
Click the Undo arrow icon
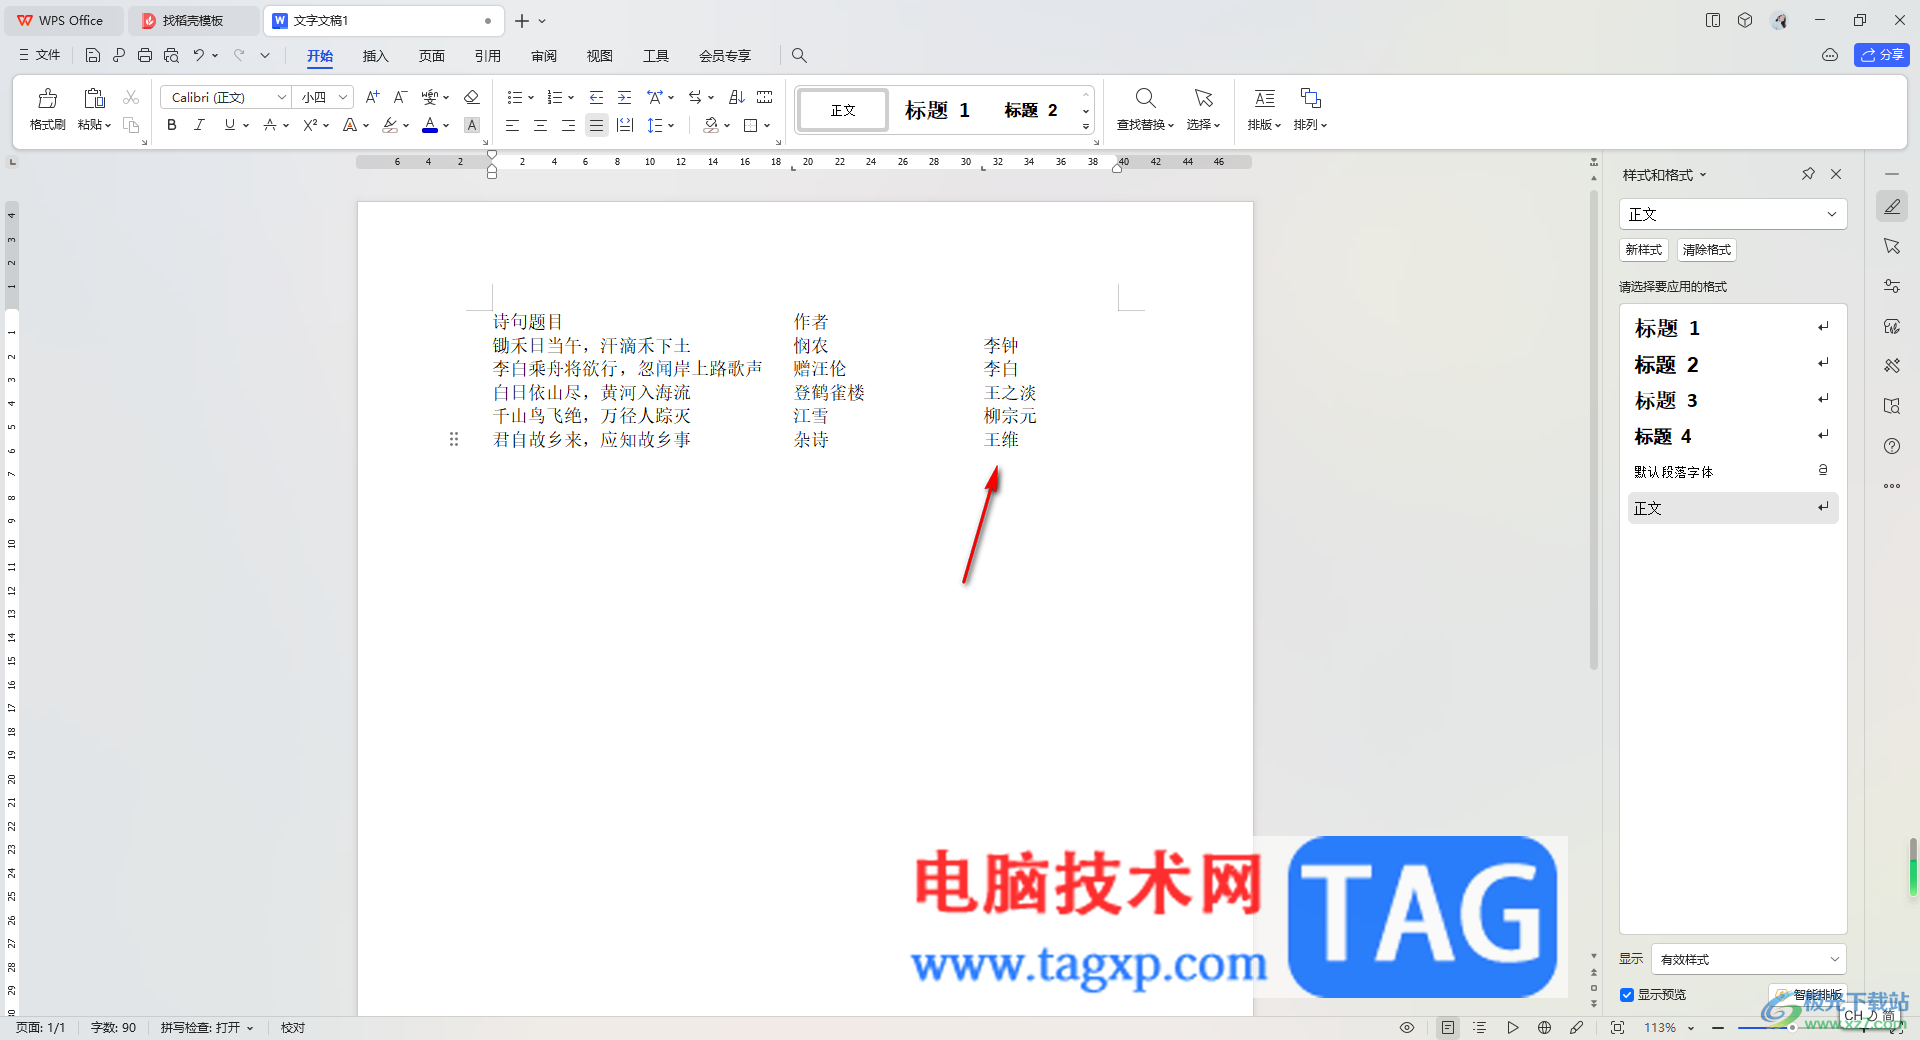tap(199, 55)
